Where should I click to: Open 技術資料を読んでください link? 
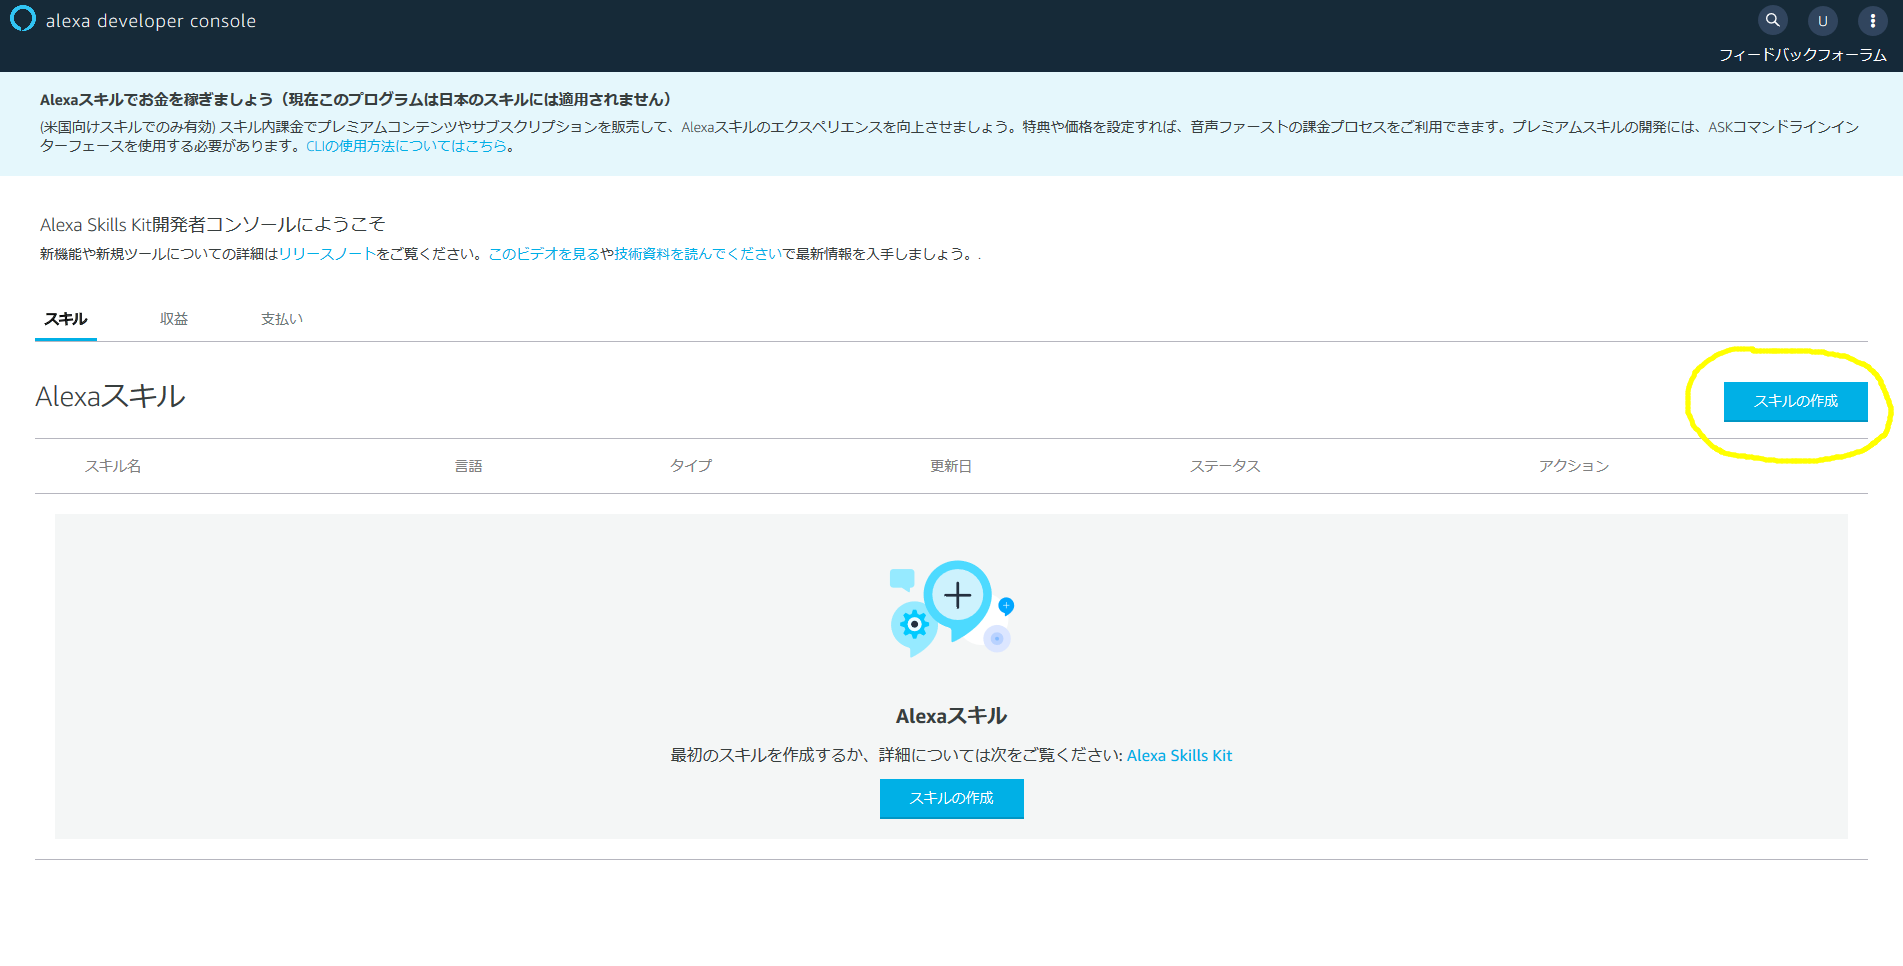[698, 254]
